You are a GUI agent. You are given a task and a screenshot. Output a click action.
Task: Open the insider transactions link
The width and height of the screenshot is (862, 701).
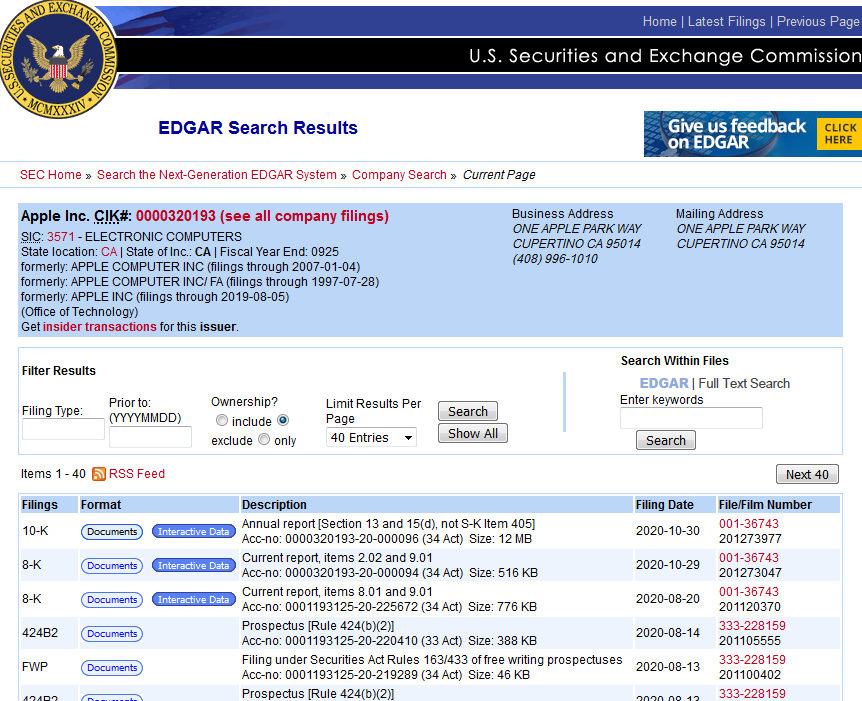[100, 327]
